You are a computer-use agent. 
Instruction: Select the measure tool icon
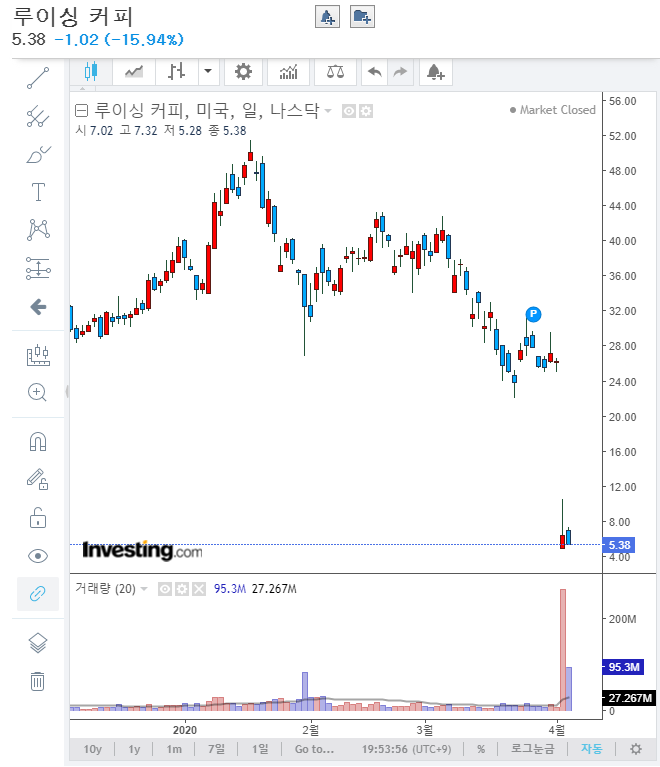coord(38,355)
